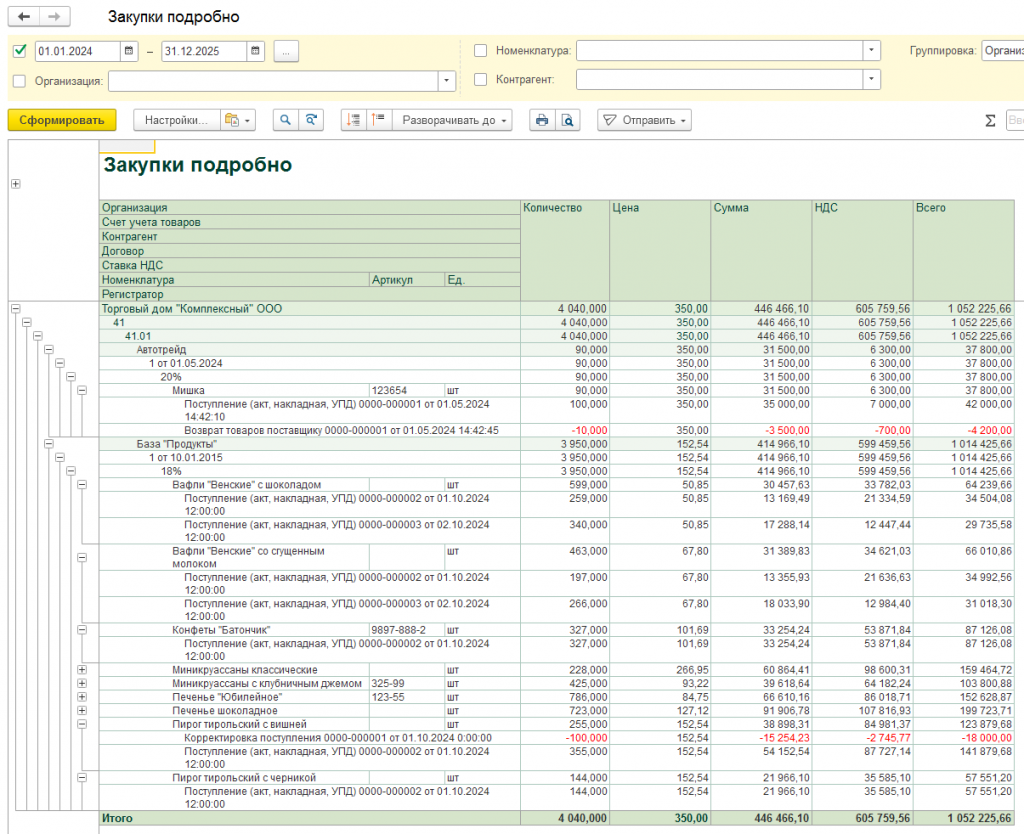The image size is (1024, 834).
Task: Select the Всего column header
Action: tap(964, 251)
